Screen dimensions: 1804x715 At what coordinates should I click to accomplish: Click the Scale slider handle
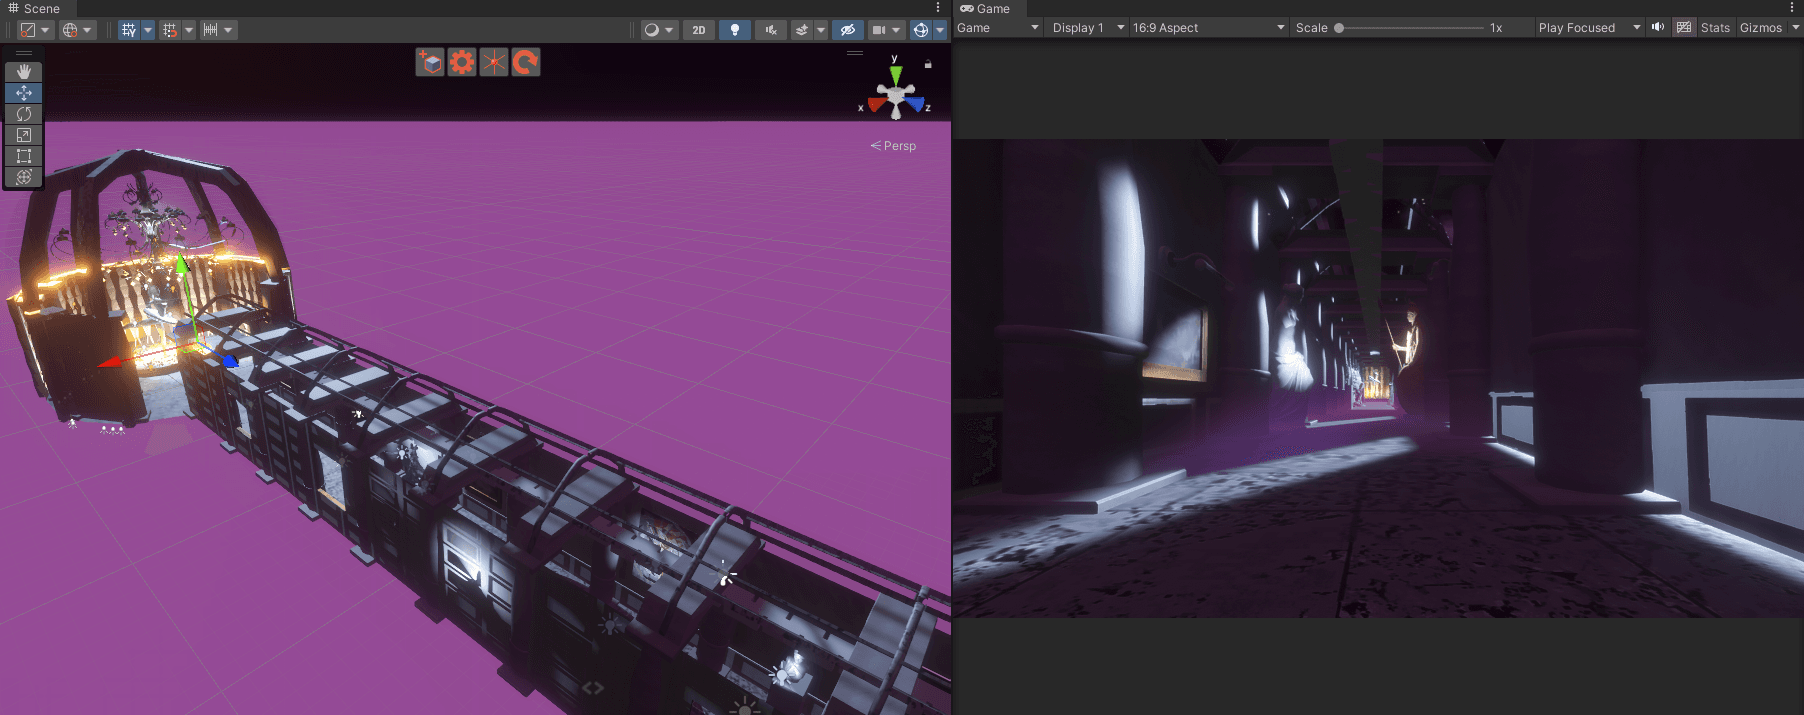click(1339, 28)
